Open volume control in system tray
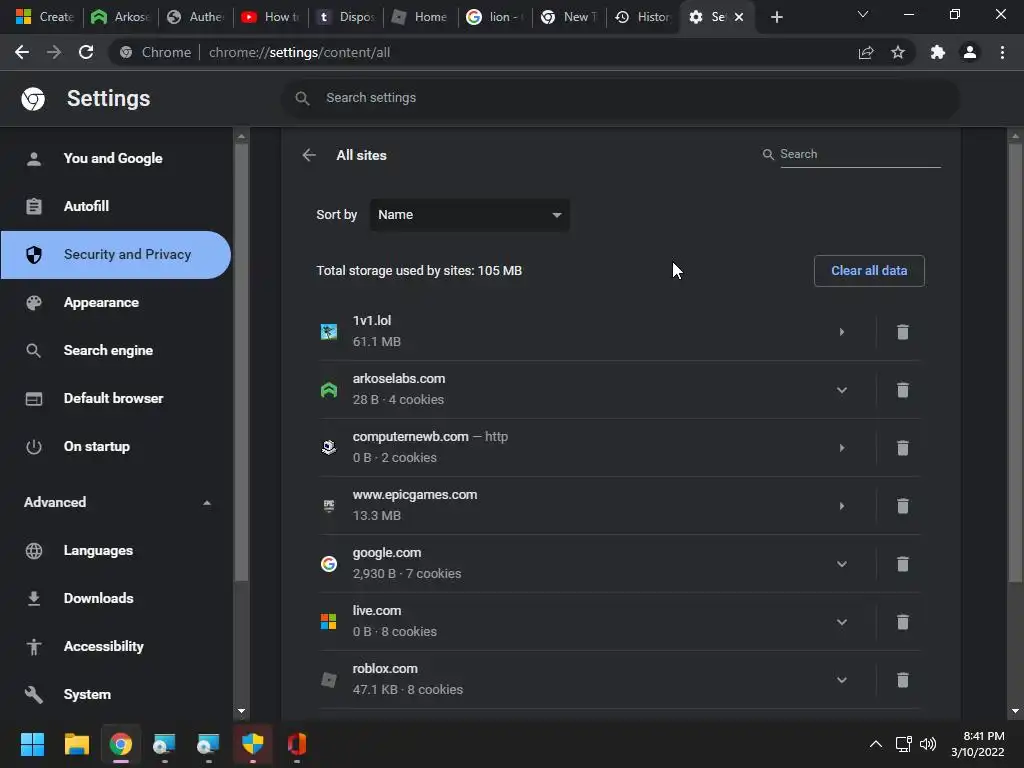Viewport: 1024px width, 768px height. (928, 744)
